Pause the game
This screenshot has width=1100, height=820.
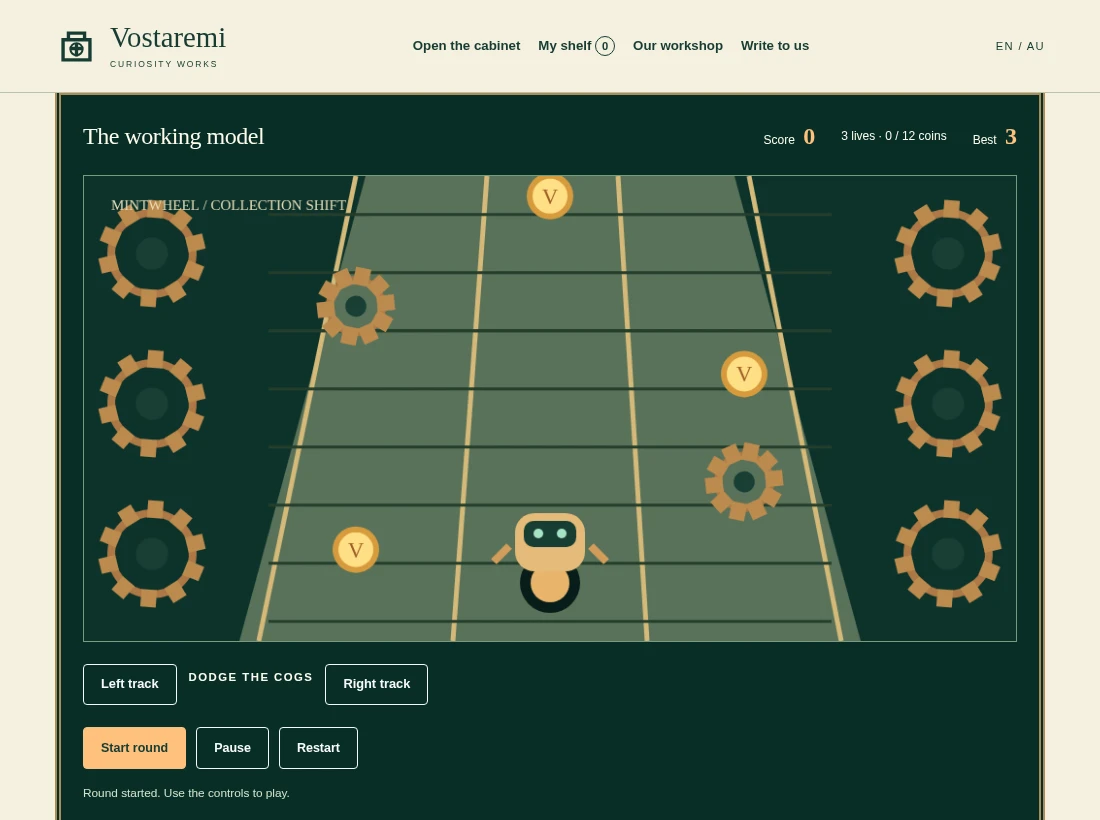pyautogui.click(x=232, y=748)
